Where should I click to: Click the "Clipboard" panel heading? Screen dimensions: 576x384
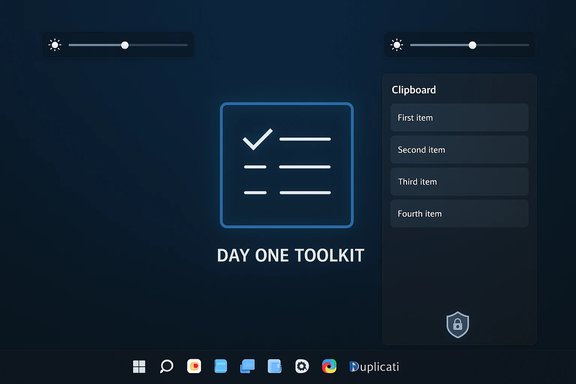click(x=414, y=90)
